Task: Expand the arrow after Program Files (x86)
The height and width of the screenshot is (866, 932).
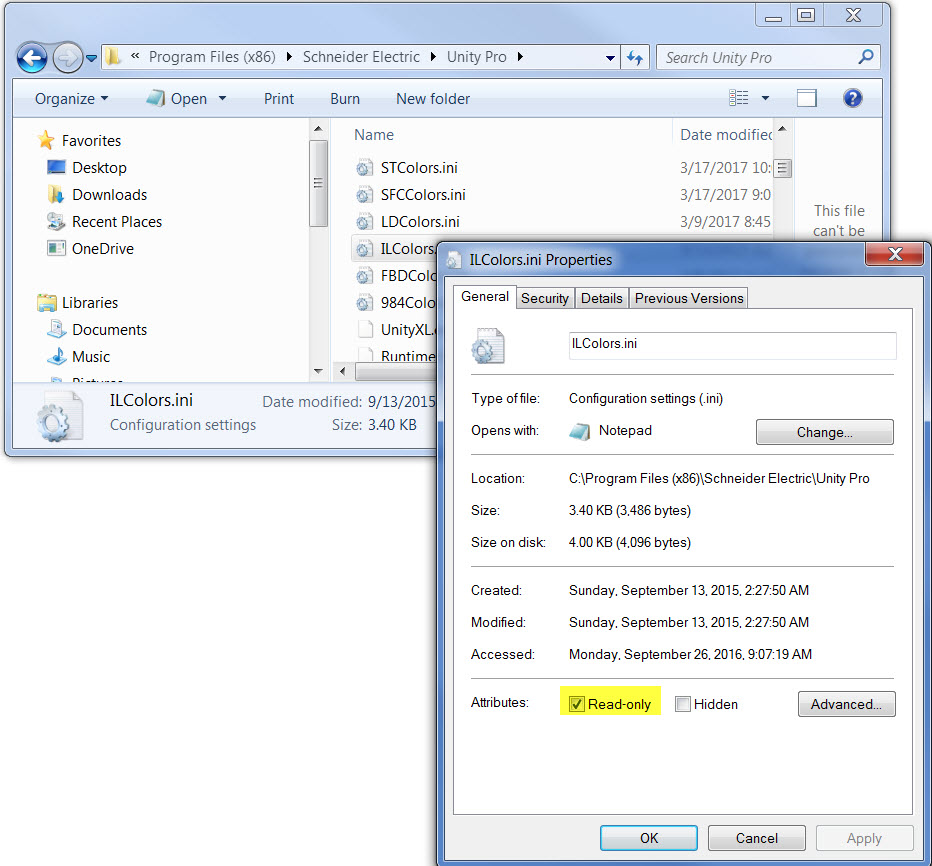Action: pyautogui.click(x=289, y=56)
